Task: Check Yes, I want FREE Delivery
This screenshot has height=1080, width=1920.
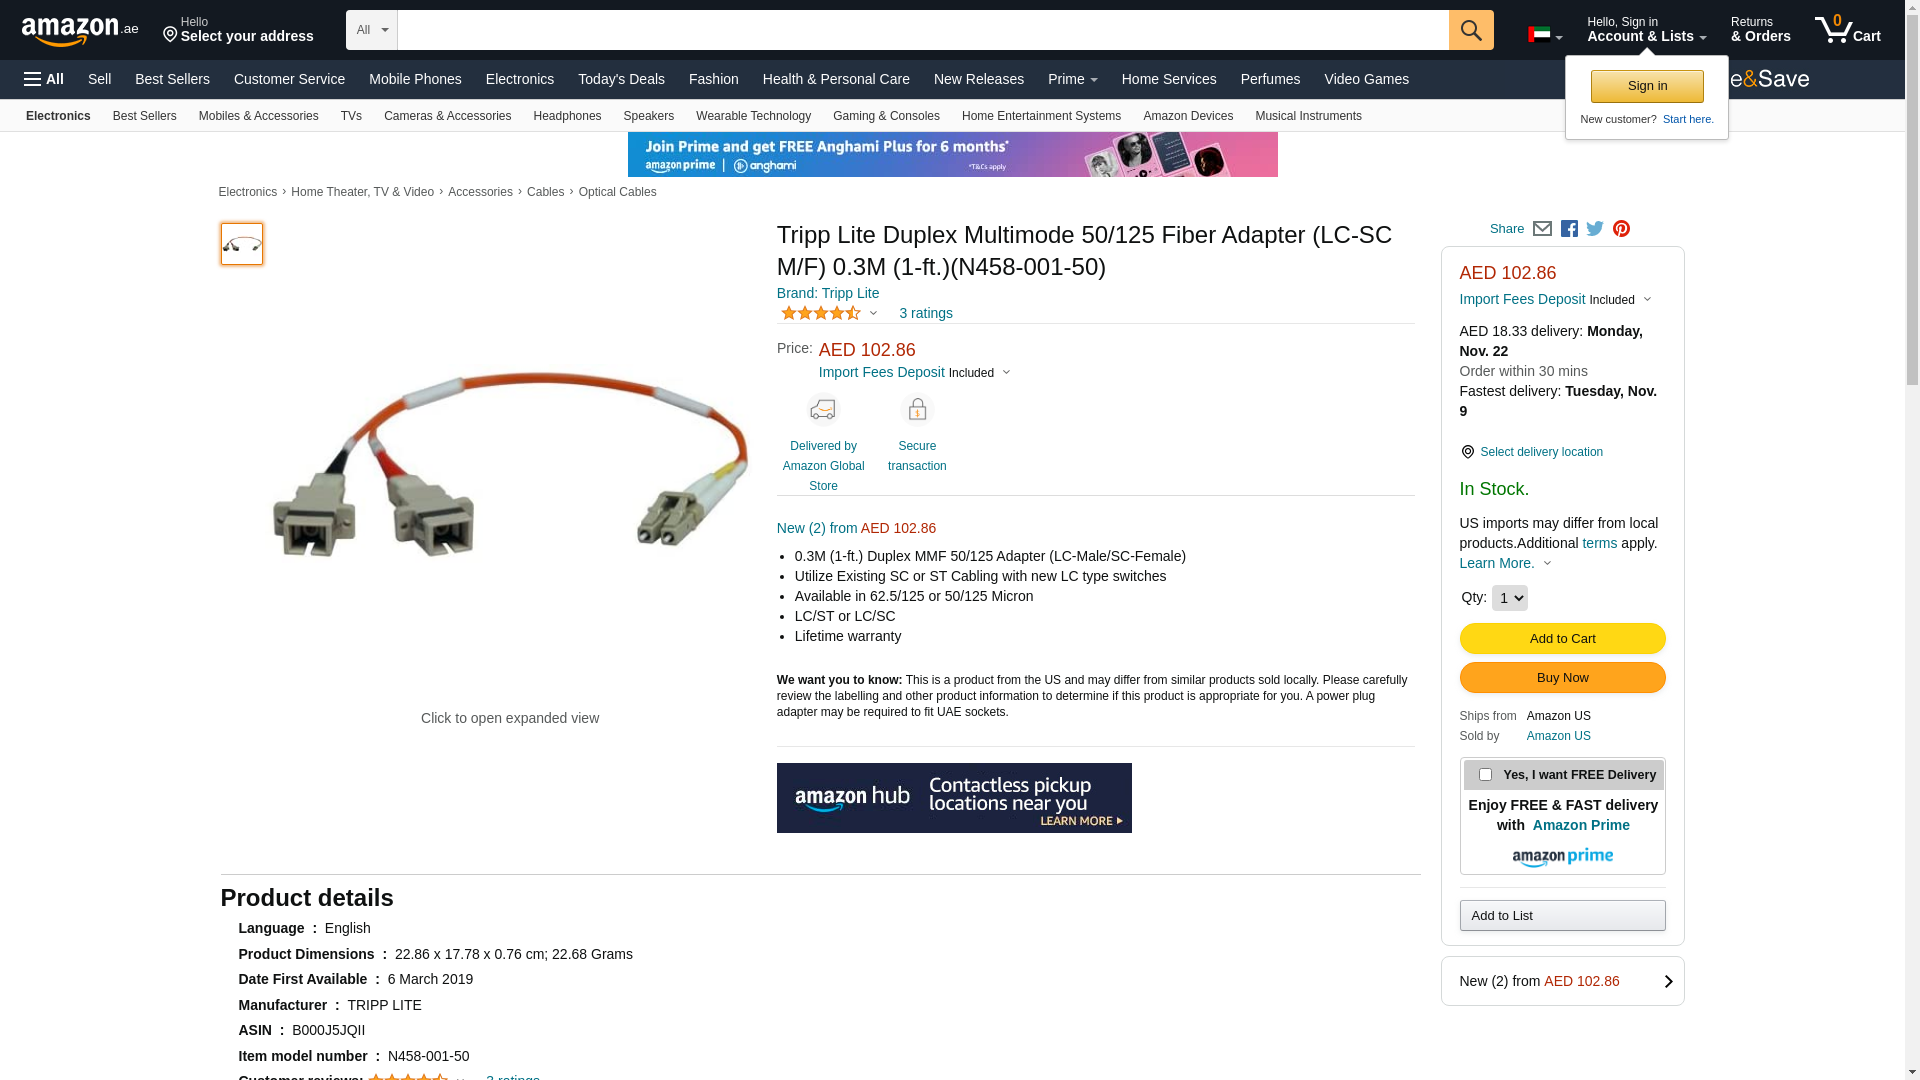Action: tap(1485, 775)
